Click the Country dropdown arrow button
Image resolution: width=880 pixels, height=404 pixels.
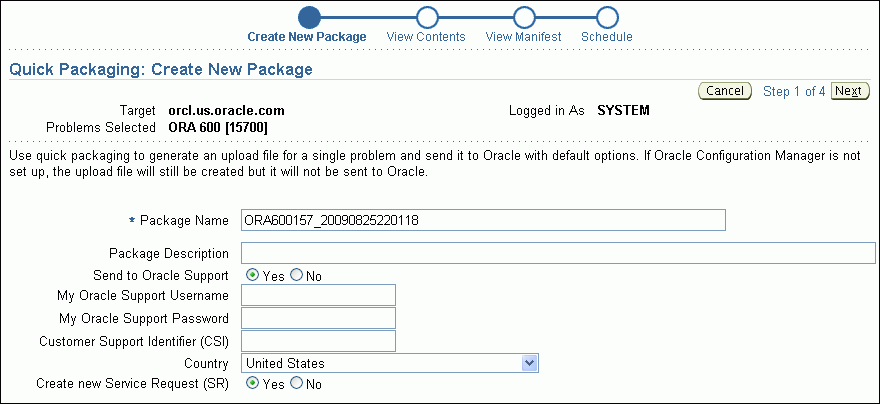[x=530, y=363]
